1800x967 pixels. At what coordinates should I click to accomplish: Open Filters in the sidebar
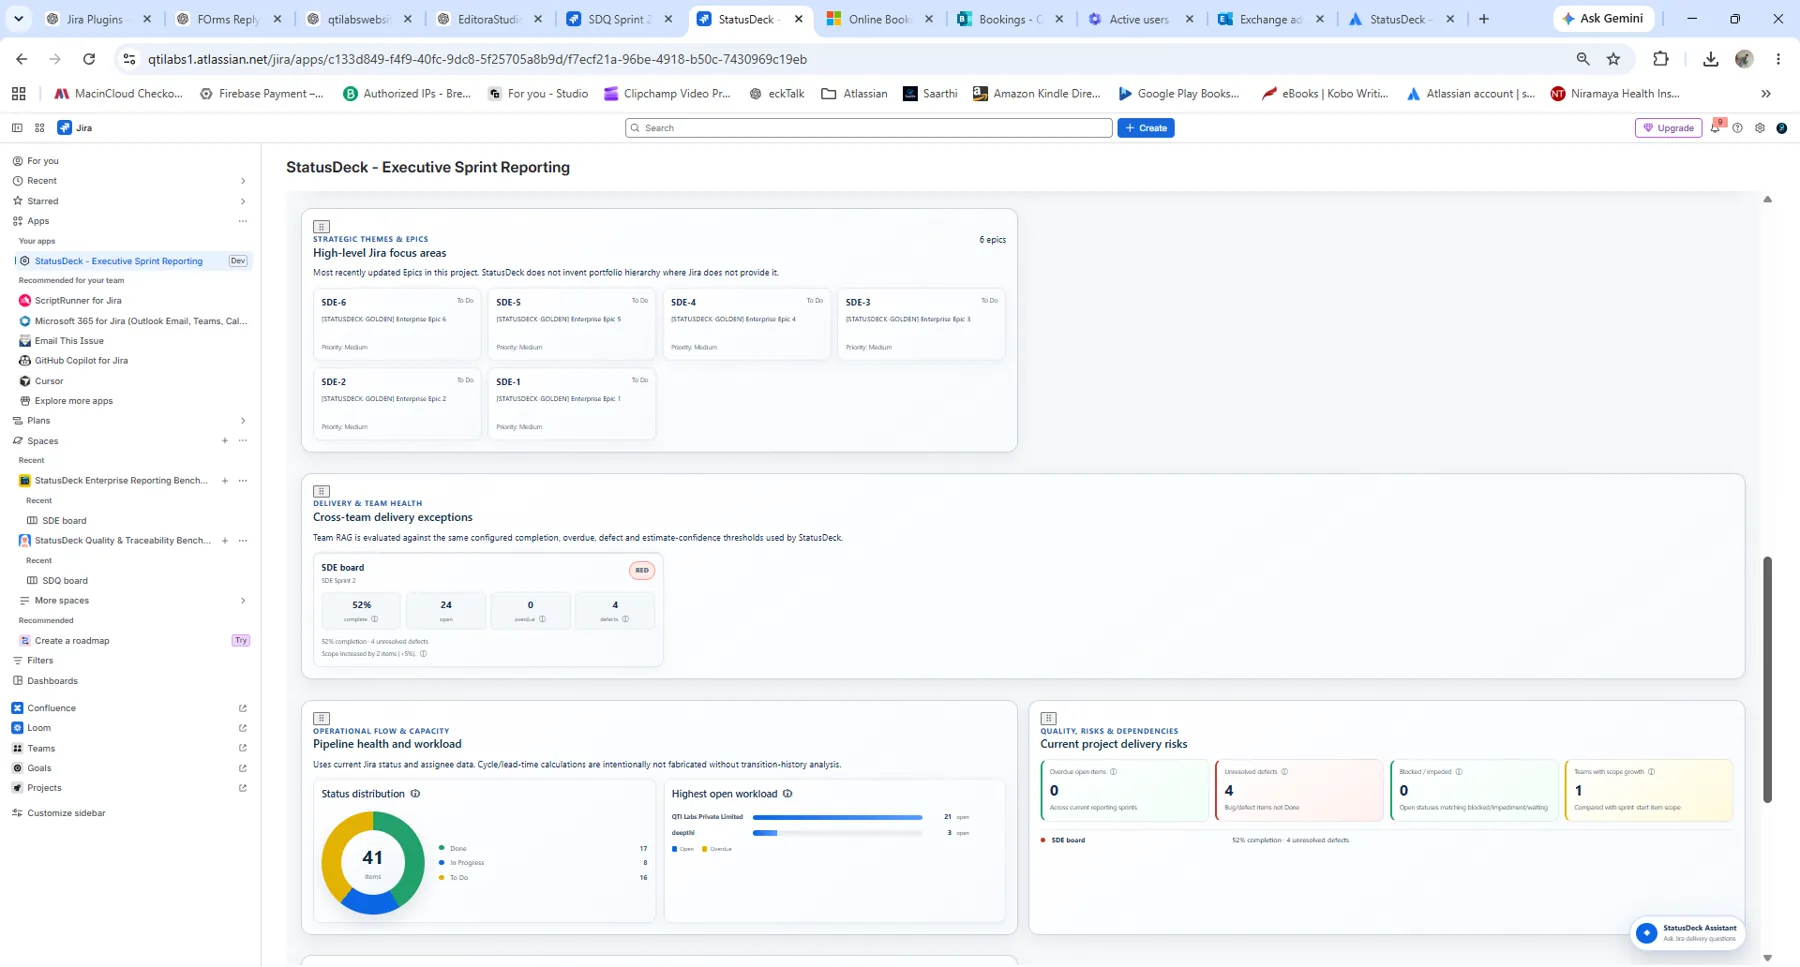pyautogui.click(x=40, y=661)
